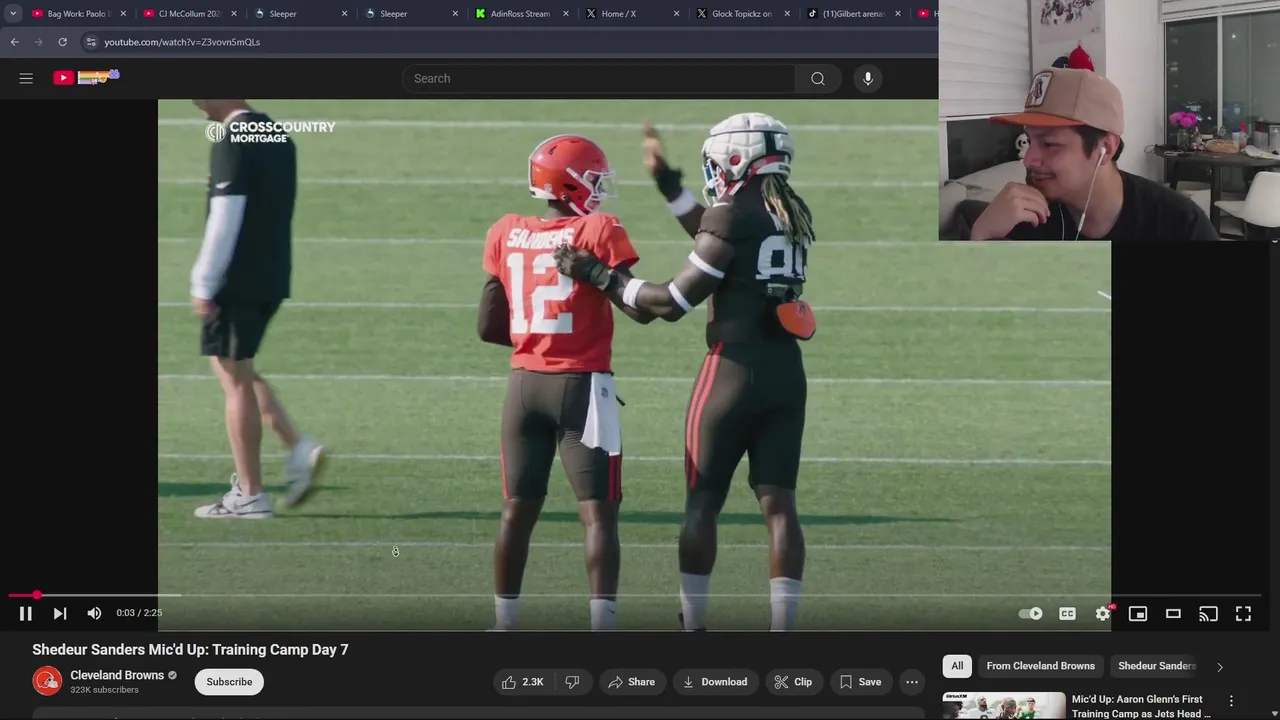Enter fullscreen mode
The width and height of the screenshot is (1280, 720).
pos(1243,614)
